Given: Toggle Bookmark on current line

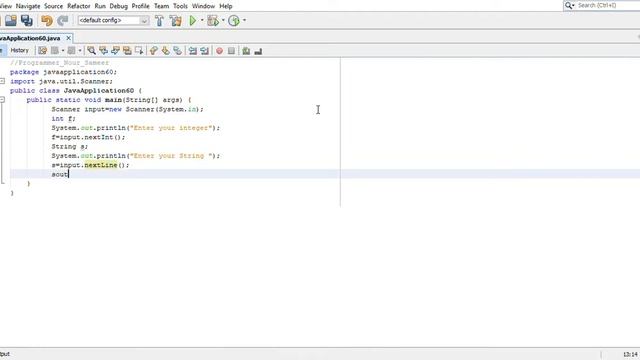Looking at the screenshot, I should pos(178,51).
